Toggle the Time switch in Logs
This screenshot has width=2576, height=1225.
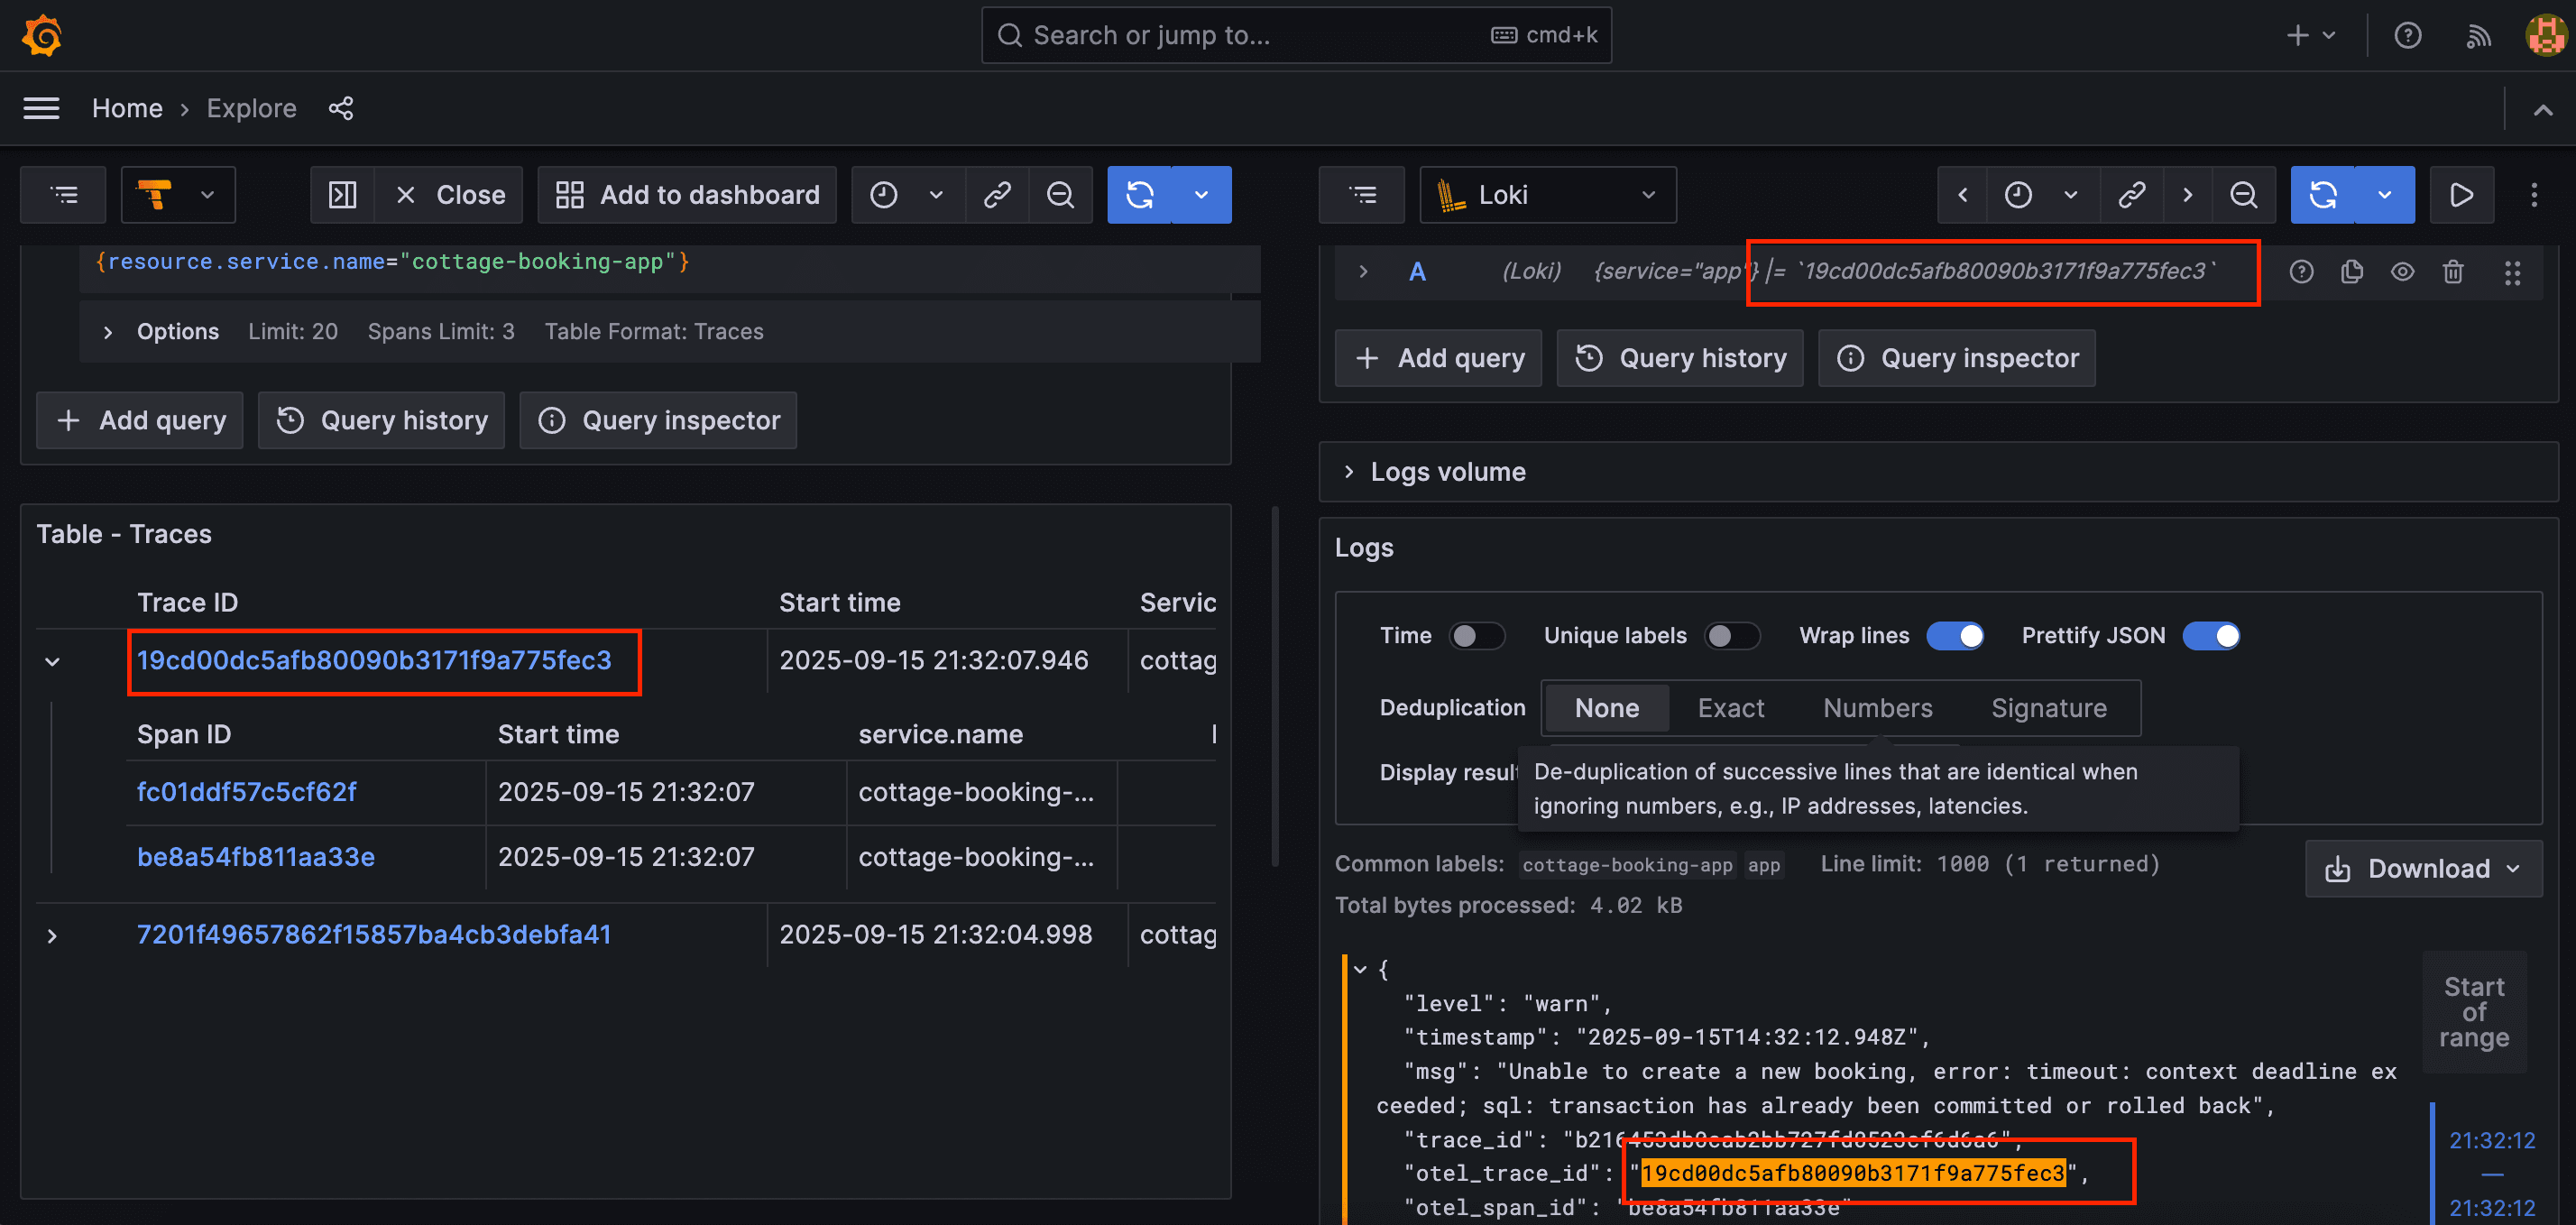1477,636
